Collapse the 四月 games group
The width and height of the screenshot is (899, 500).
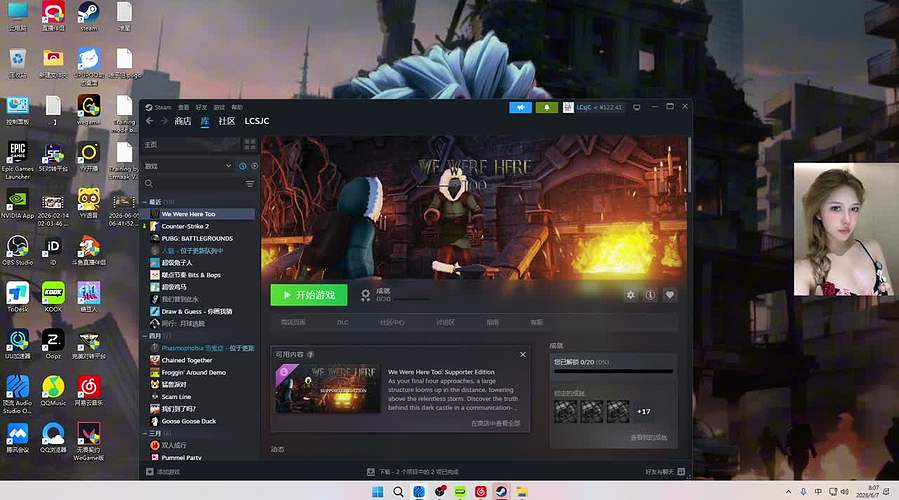tap(146, 336)
